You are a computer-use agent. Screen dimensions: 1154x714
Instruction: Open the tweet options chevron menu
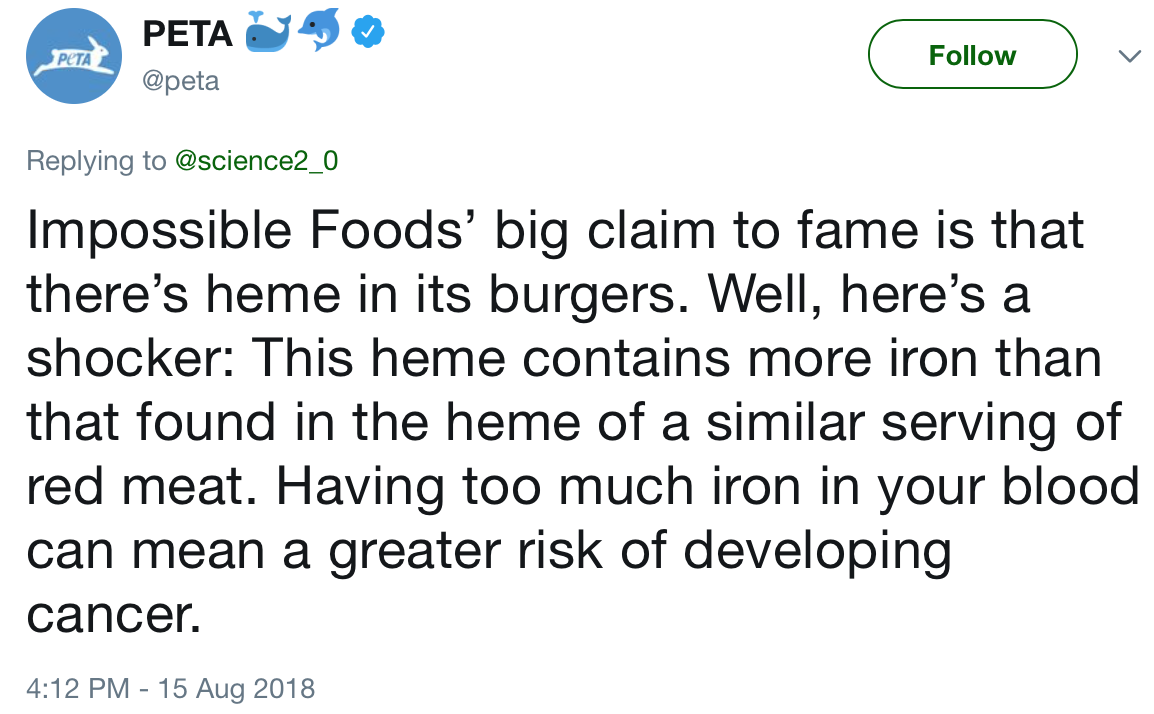[x=1128, y=56]
